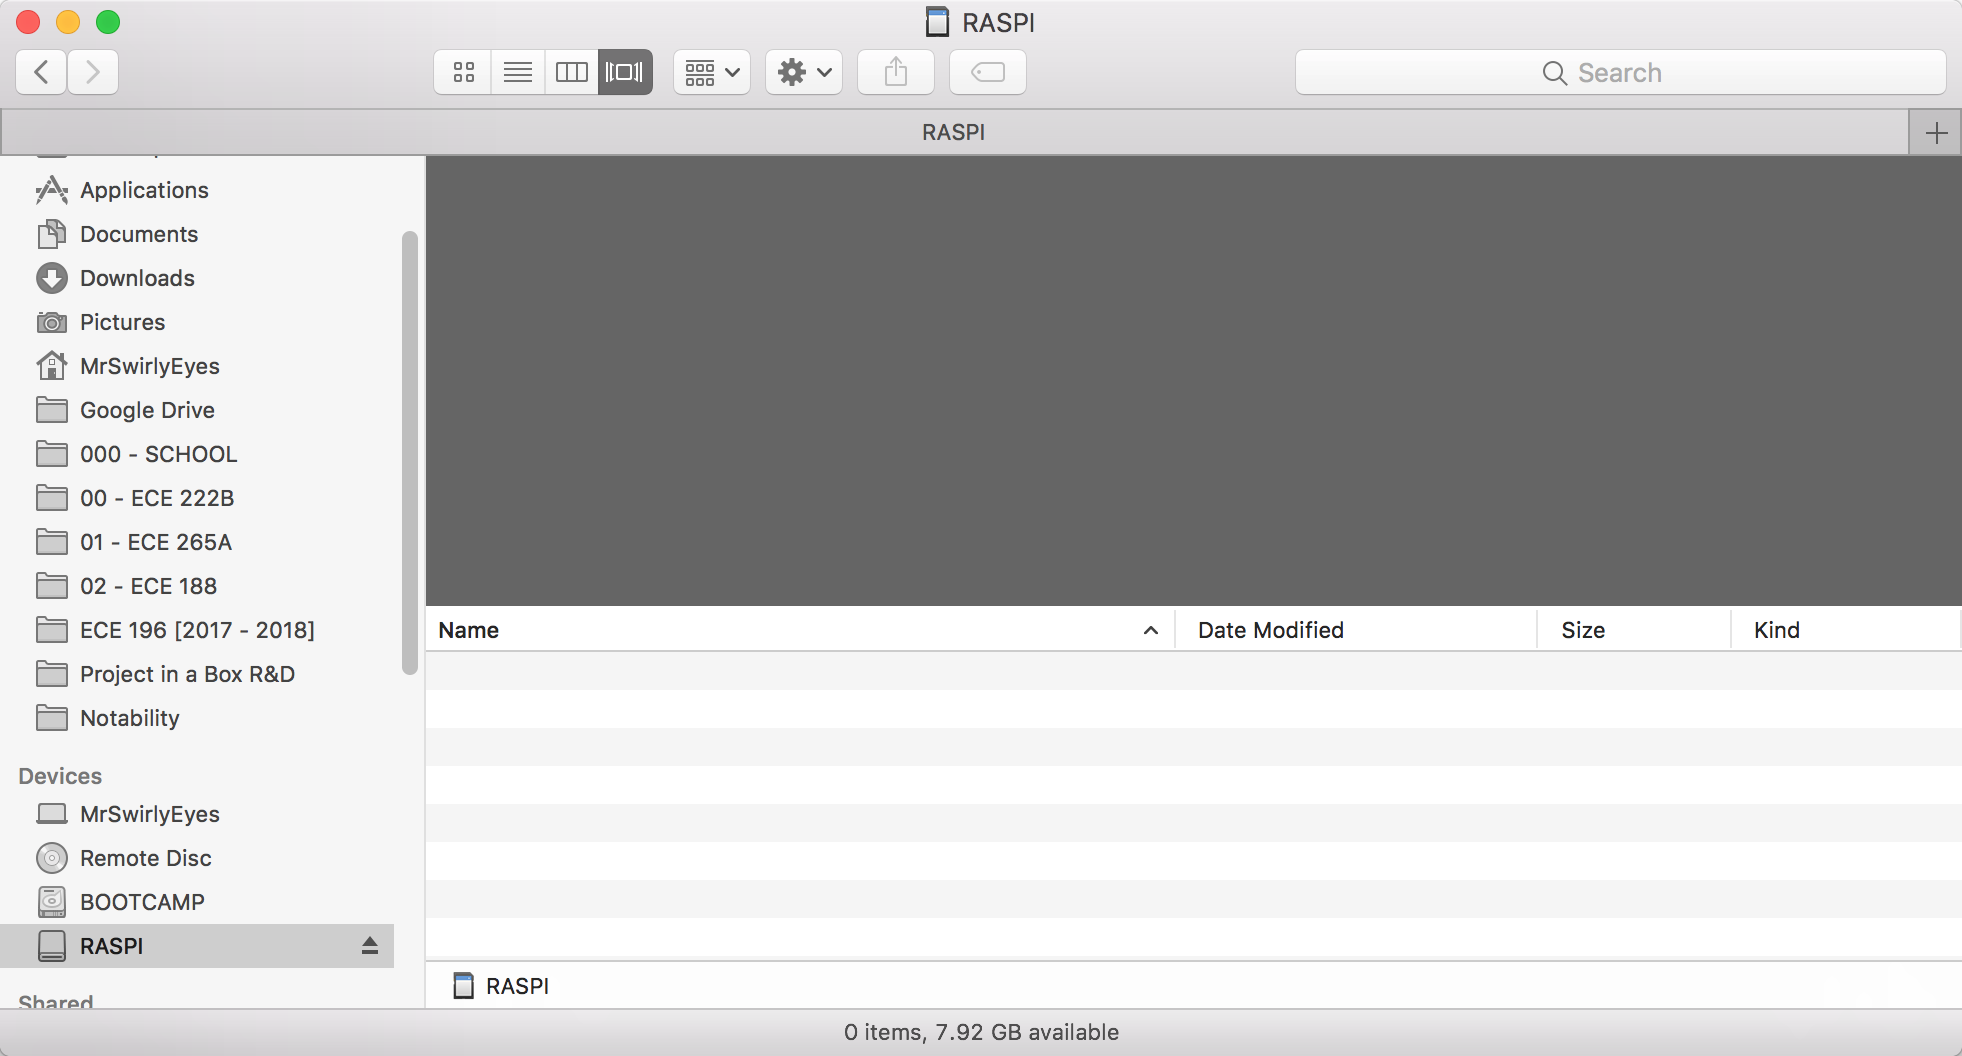Click the Edit Tags icon

click(x=987, y=72)
